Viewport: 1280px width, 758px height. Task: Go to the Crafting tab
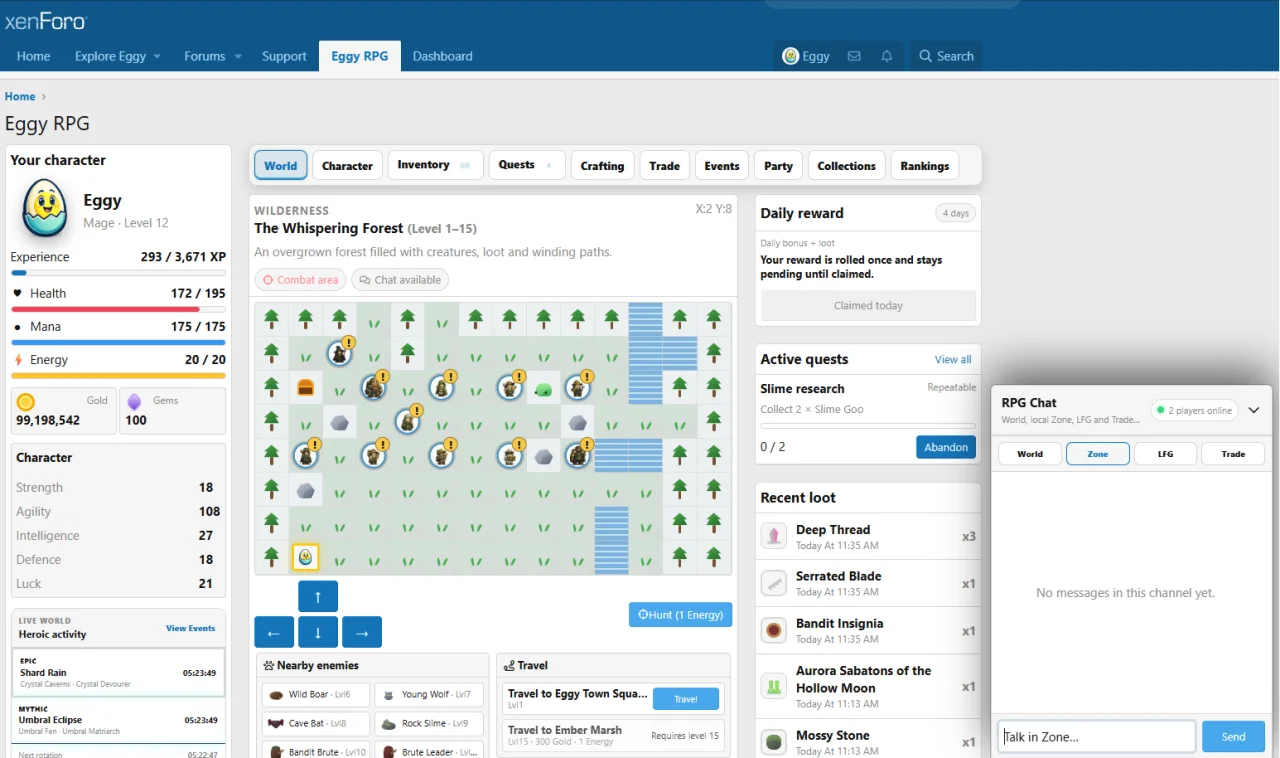(602, 166)
